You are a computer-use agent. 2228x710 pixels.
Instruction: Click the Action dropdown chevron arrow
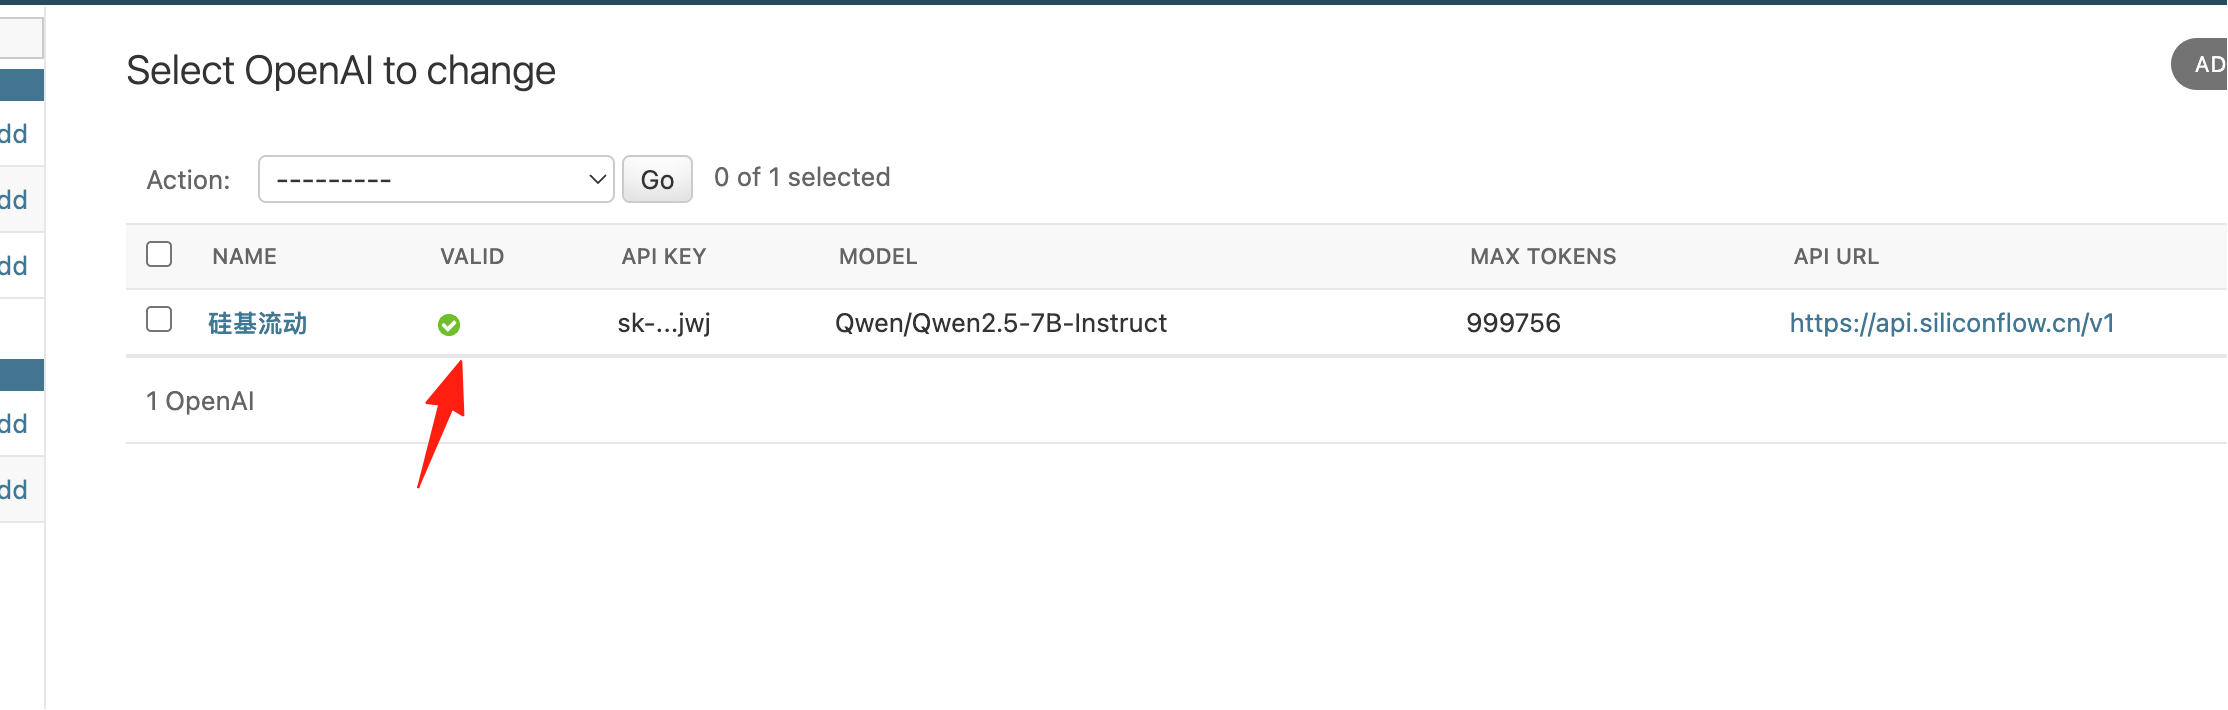click(597, 180)
